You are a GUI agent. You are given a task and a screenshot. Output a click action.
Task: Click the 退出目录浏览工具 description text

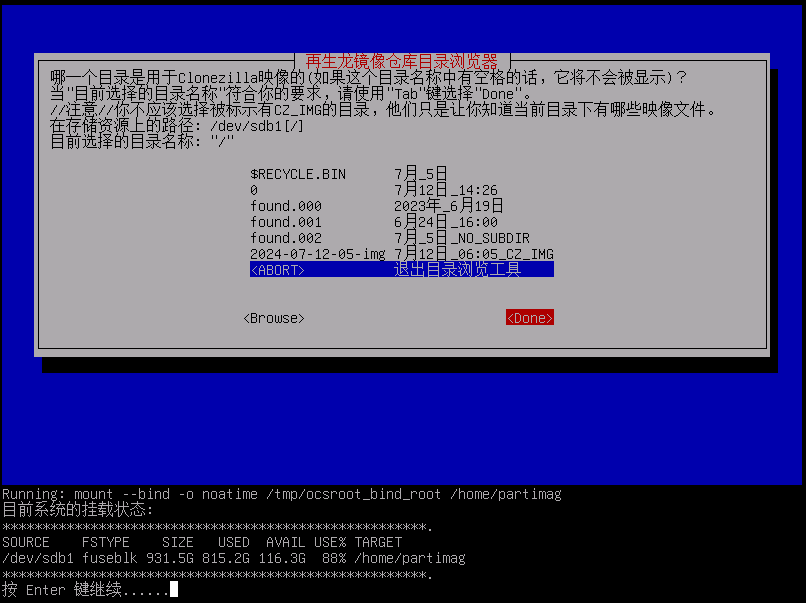(x=457, y=270)
